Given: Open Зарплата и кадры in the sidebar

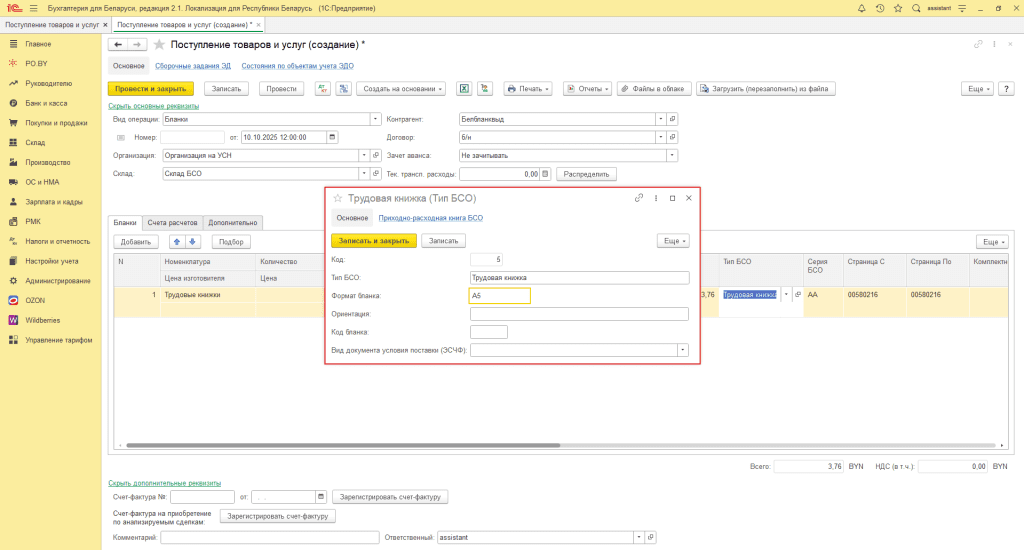Looking at the screenshot, I should tap(53, 201).
